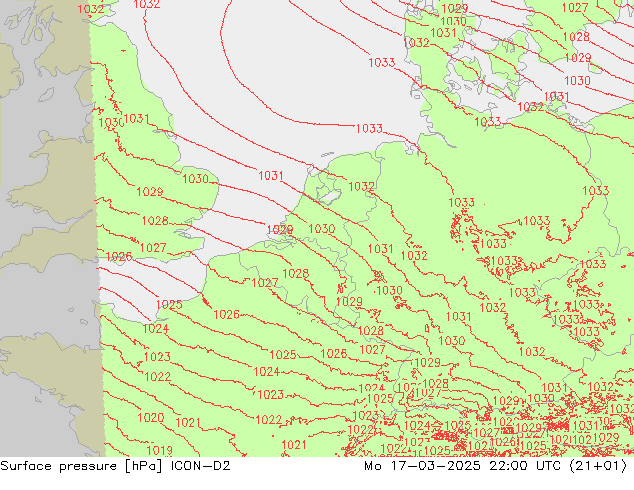Screen dimensions: 634x490
Task: Select the 1020 isobar label
Action: (150, 417)
